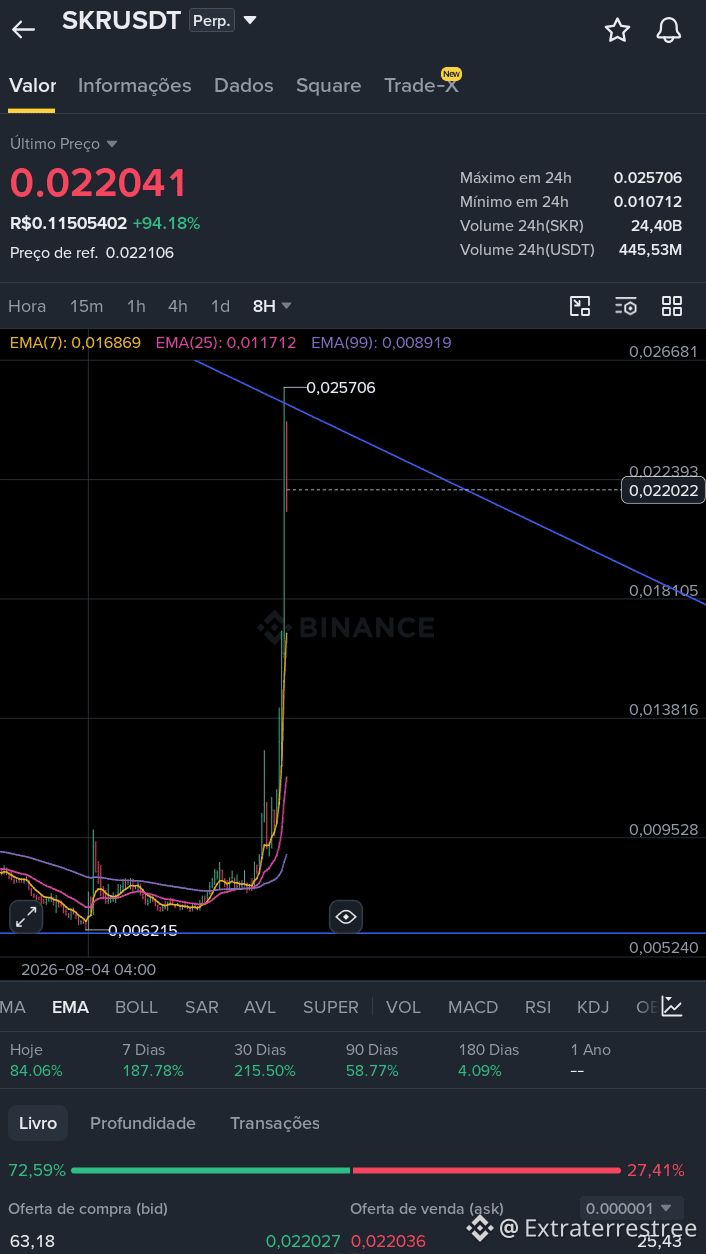
Task: Open the Square tab
Action: coord(329,85)
